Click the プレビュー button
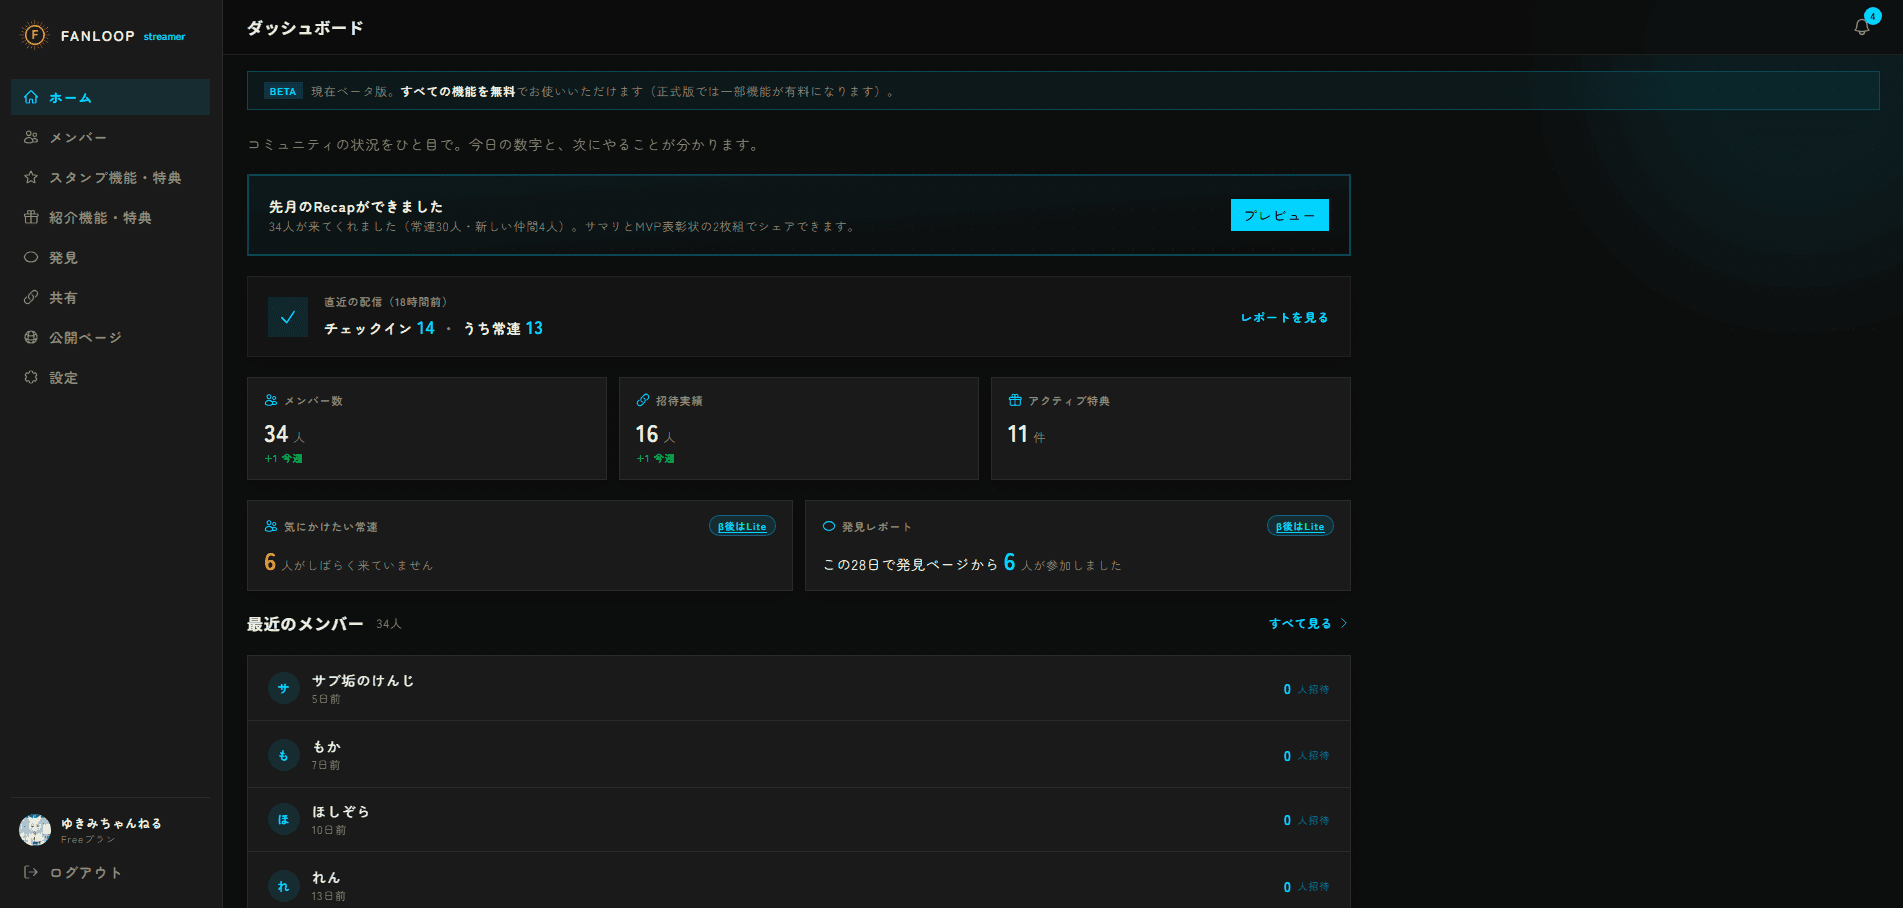1903x908 pixels. click(x=1279, y=215)
